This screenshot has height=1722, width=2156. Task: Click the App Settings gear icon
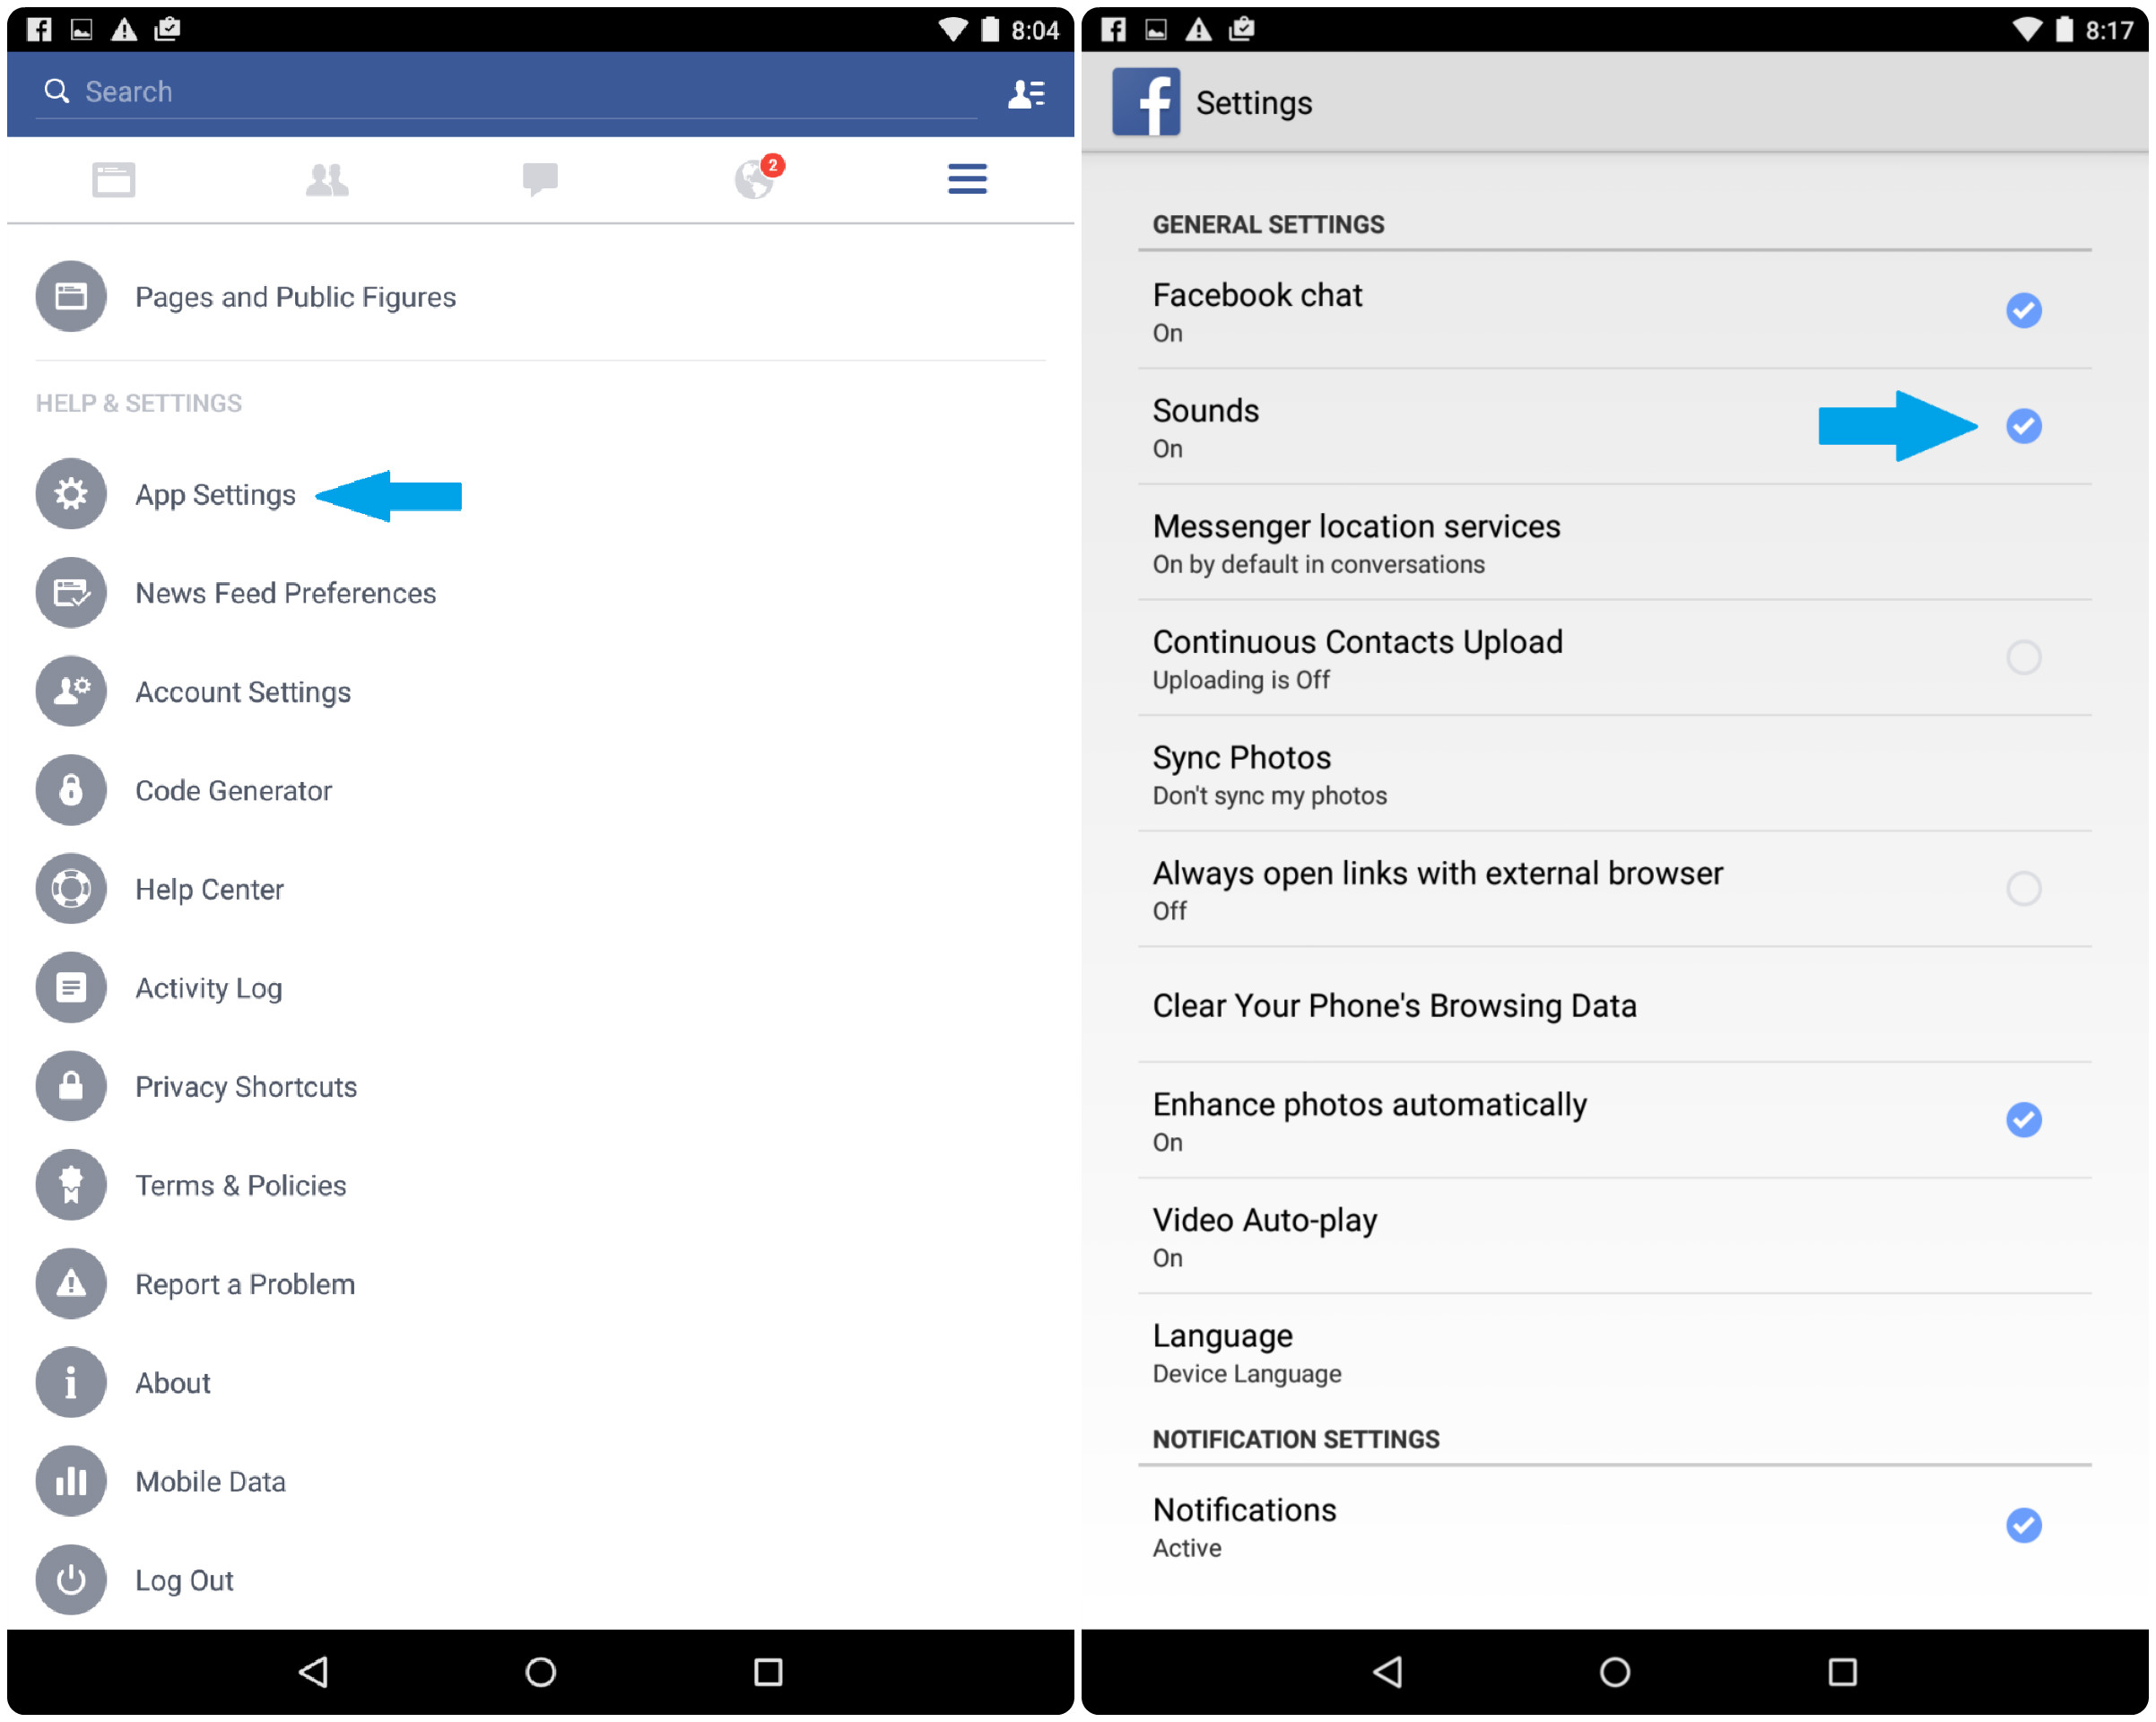(x=70, y=493)
